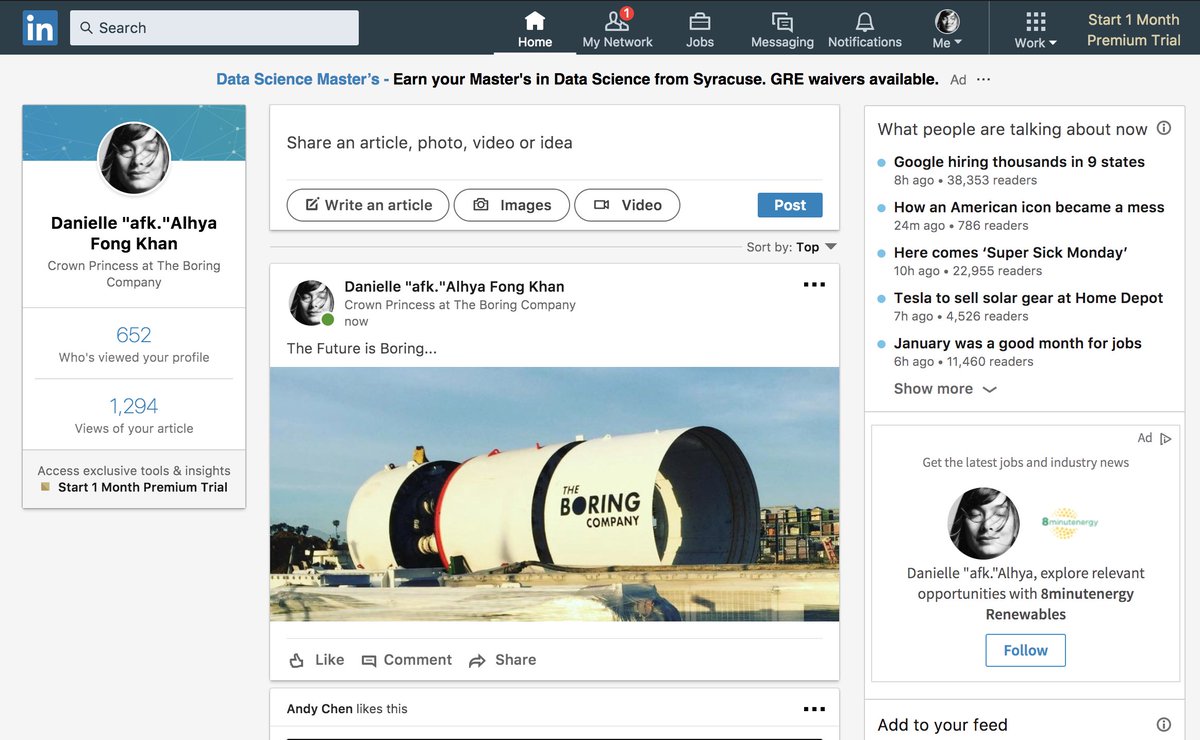
Task: Expand the Me account dropdown
Action: pyautogui.click(x=947, y=43)
